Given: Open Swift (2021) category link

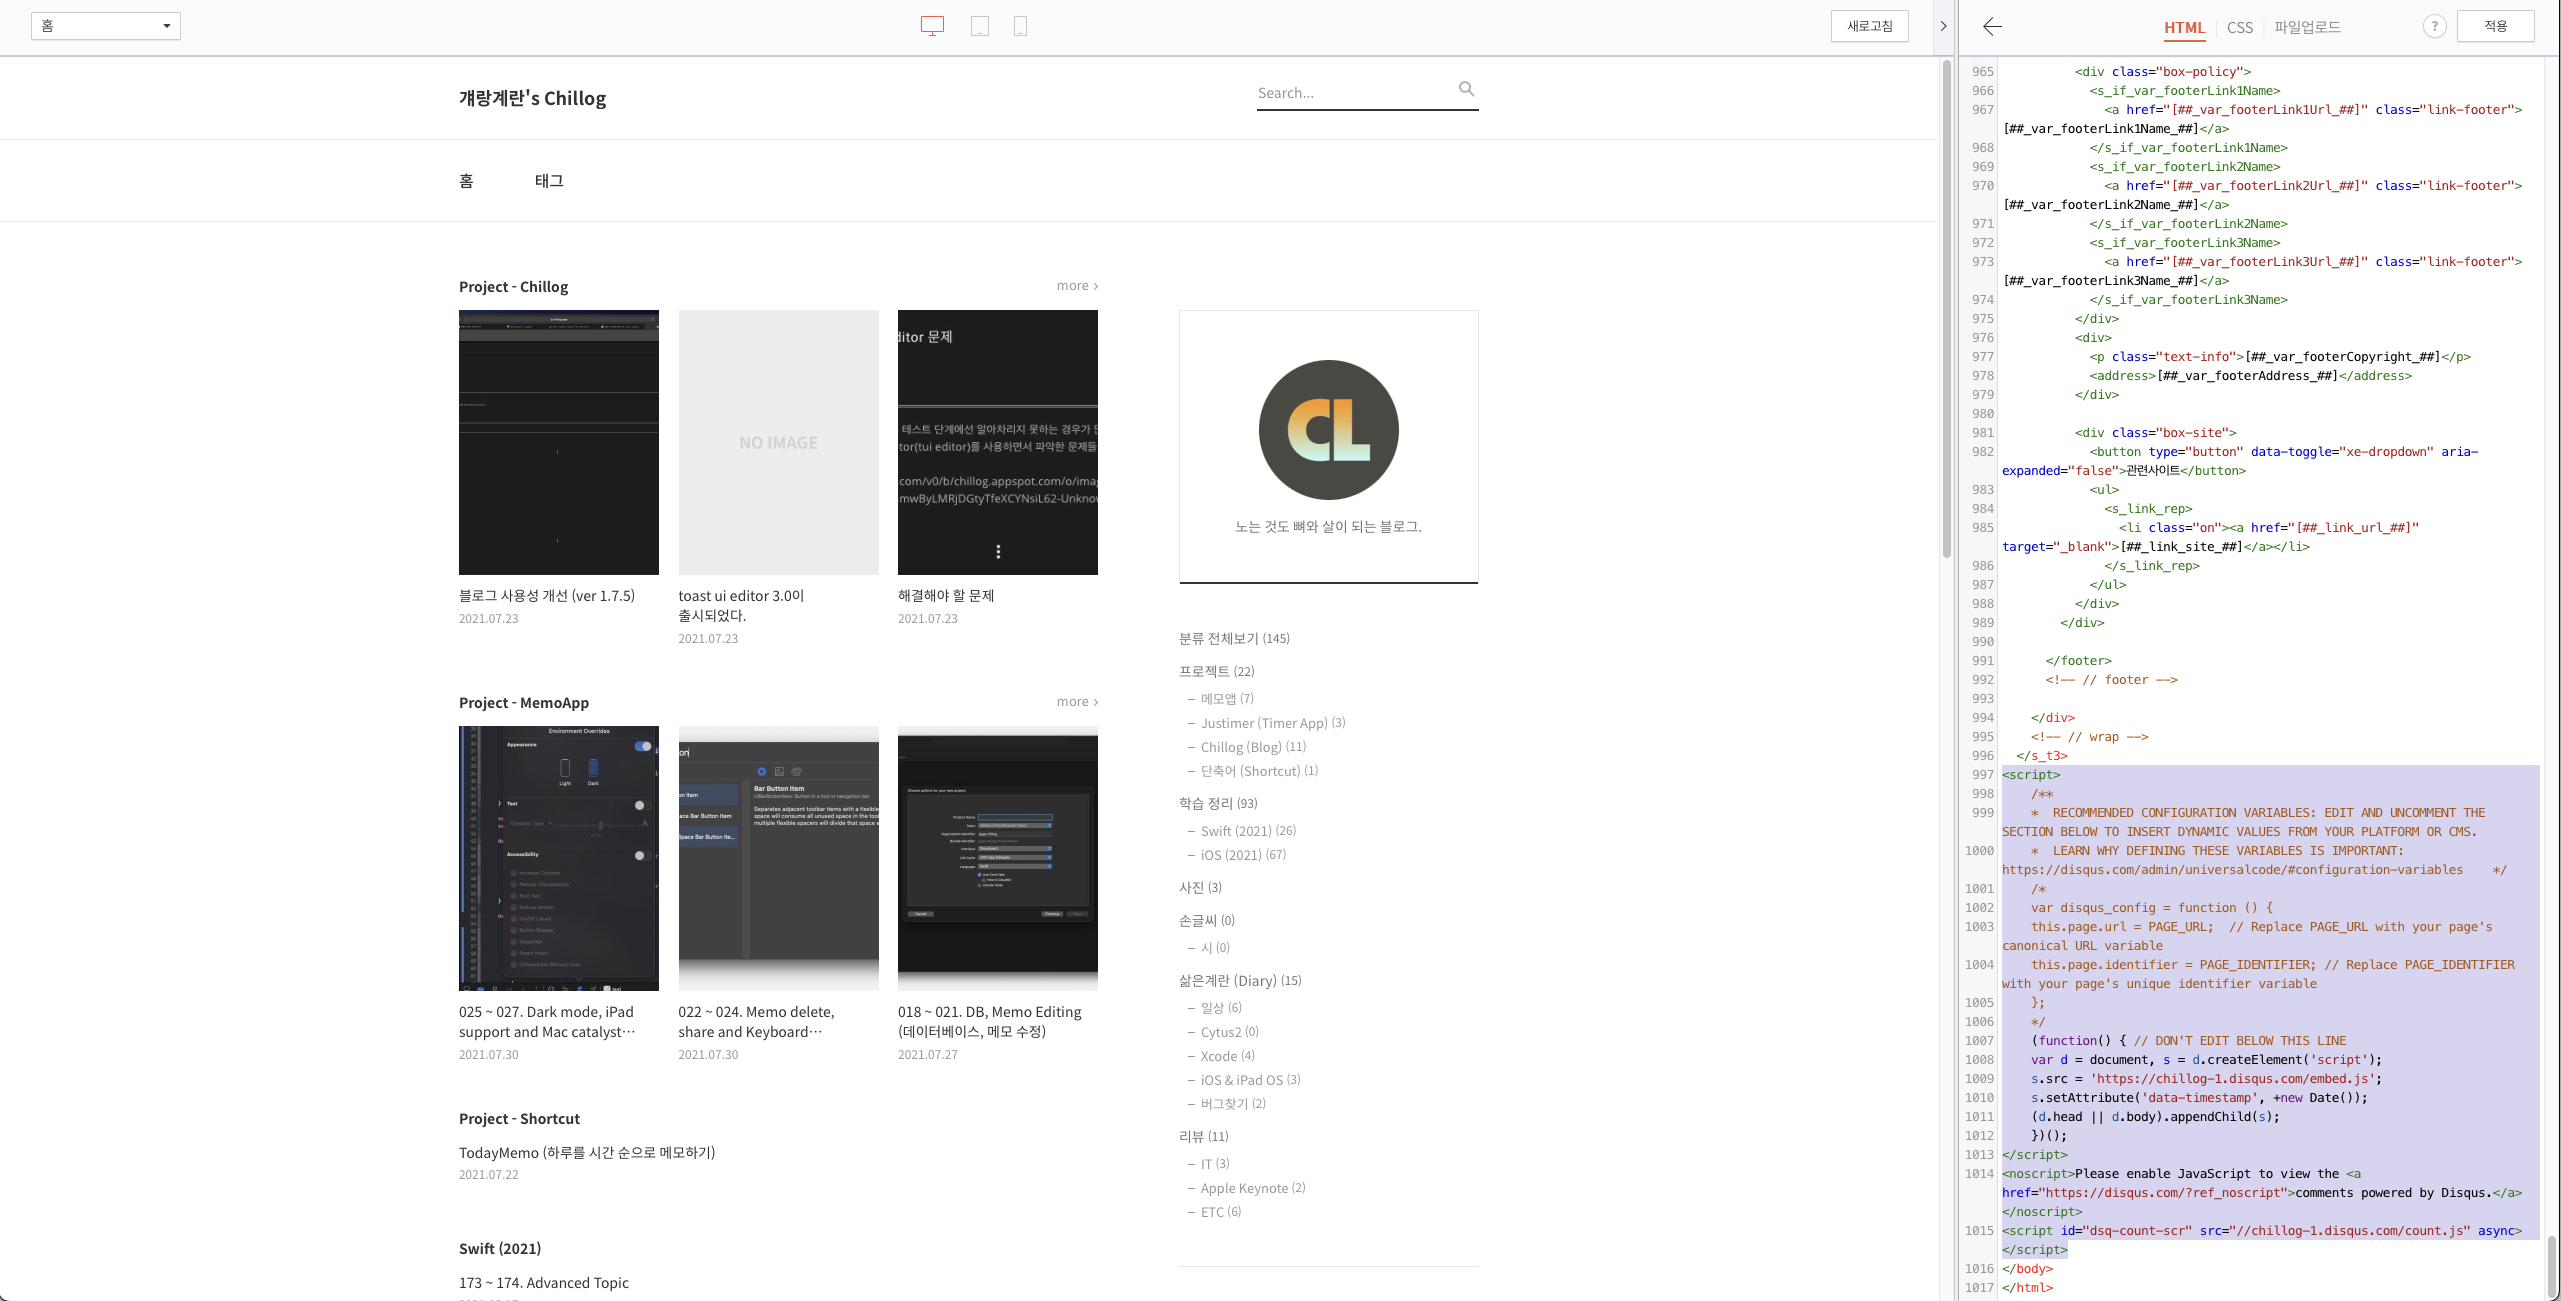Looking at the screenshot, I should (x=1234, y=831).
